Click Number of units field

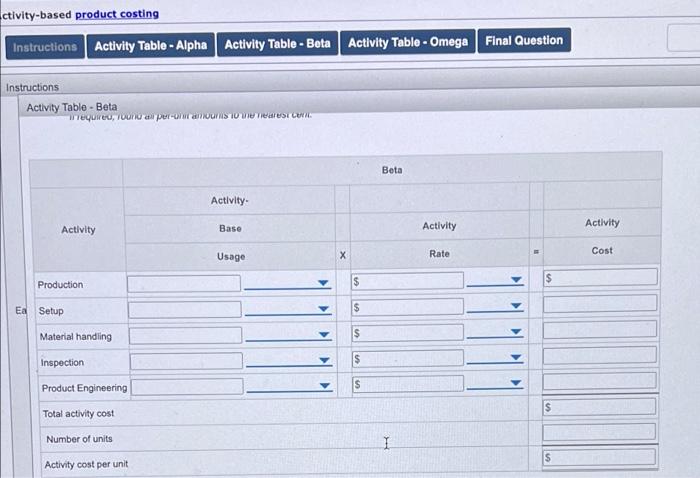(599, 432)
